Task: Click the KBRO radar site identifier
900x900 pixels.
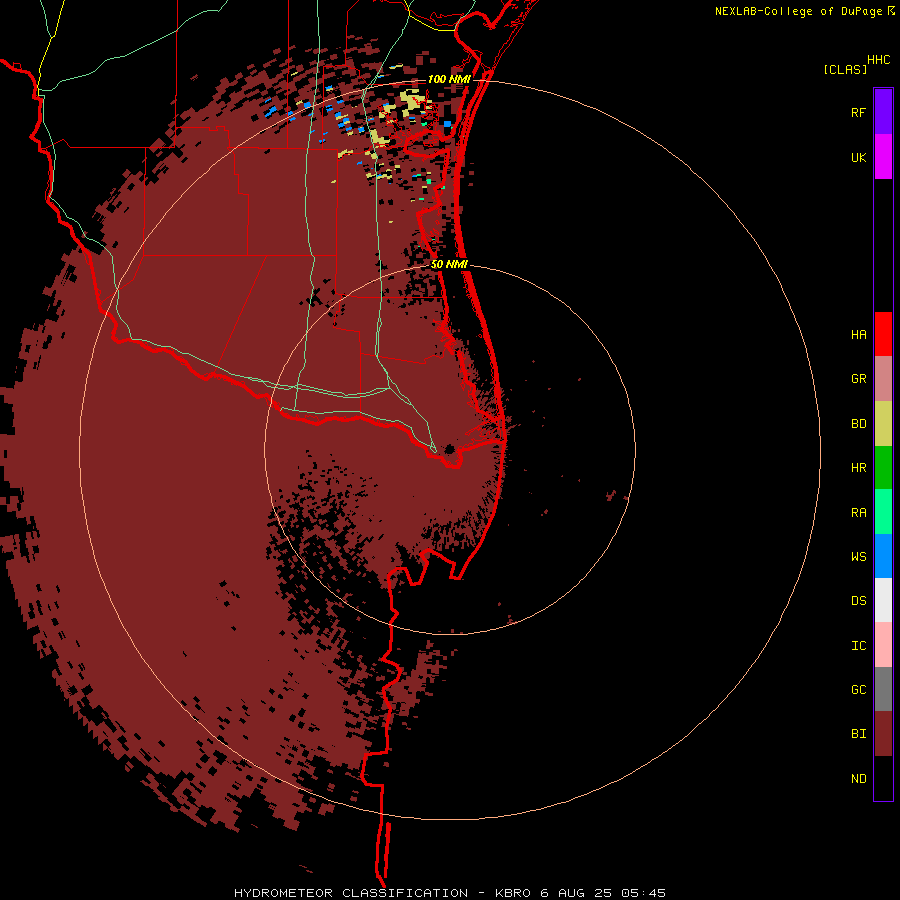Action: (513, 893)
